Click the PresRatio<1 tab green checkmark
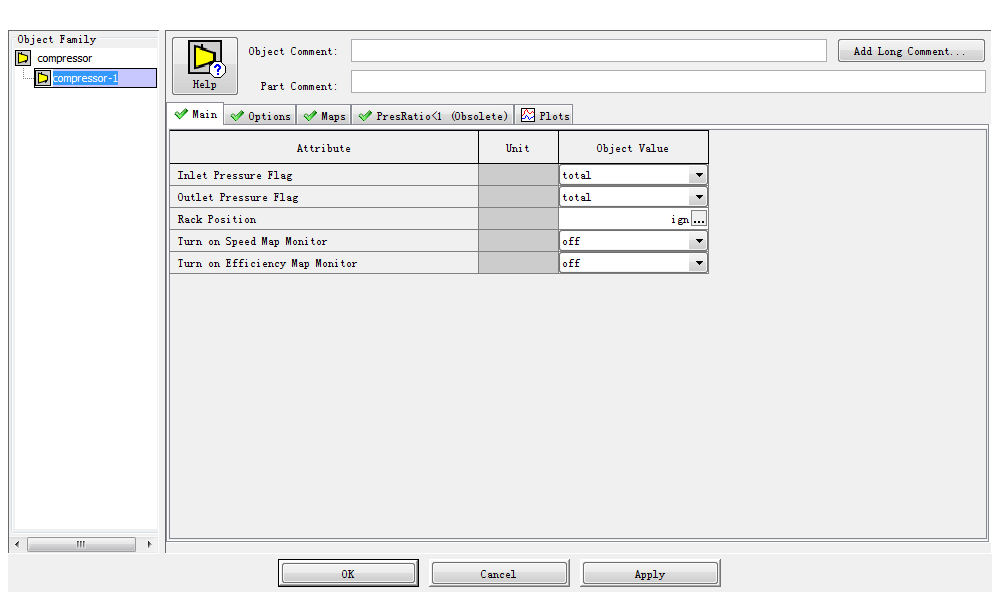 [x=365, y=116]
